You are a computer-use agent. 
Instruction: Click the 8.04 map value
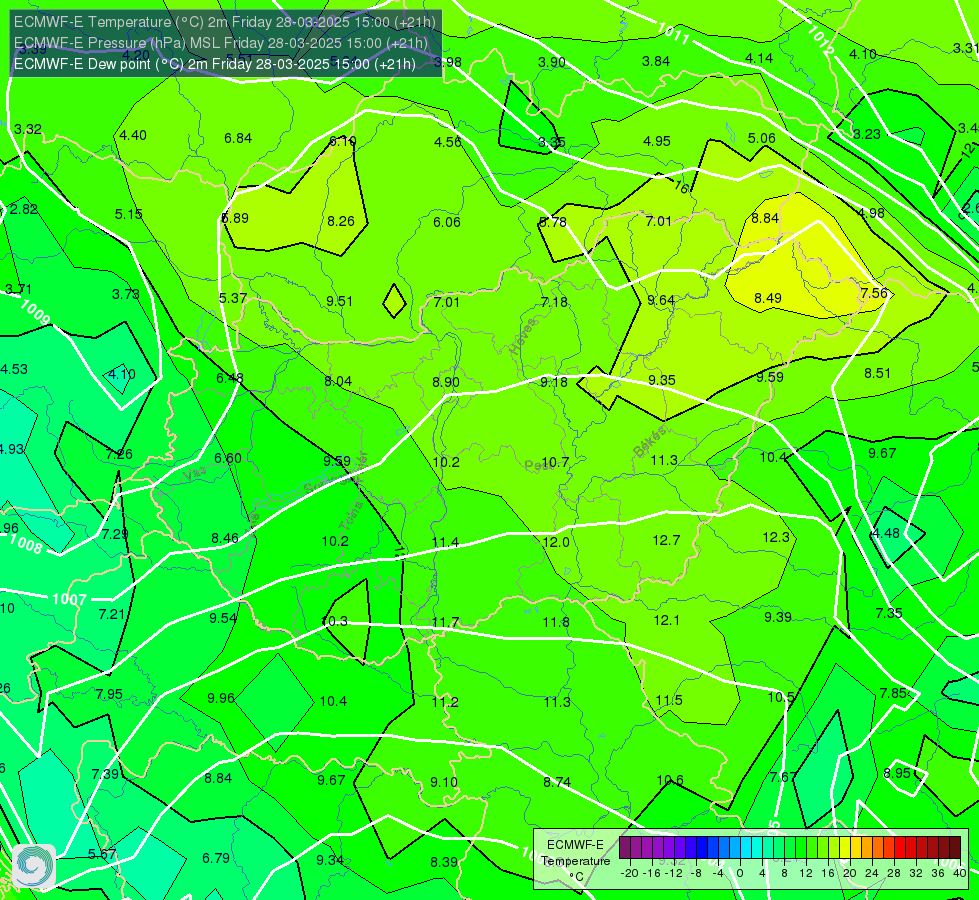pyautogui.click(x=338, y=381)
